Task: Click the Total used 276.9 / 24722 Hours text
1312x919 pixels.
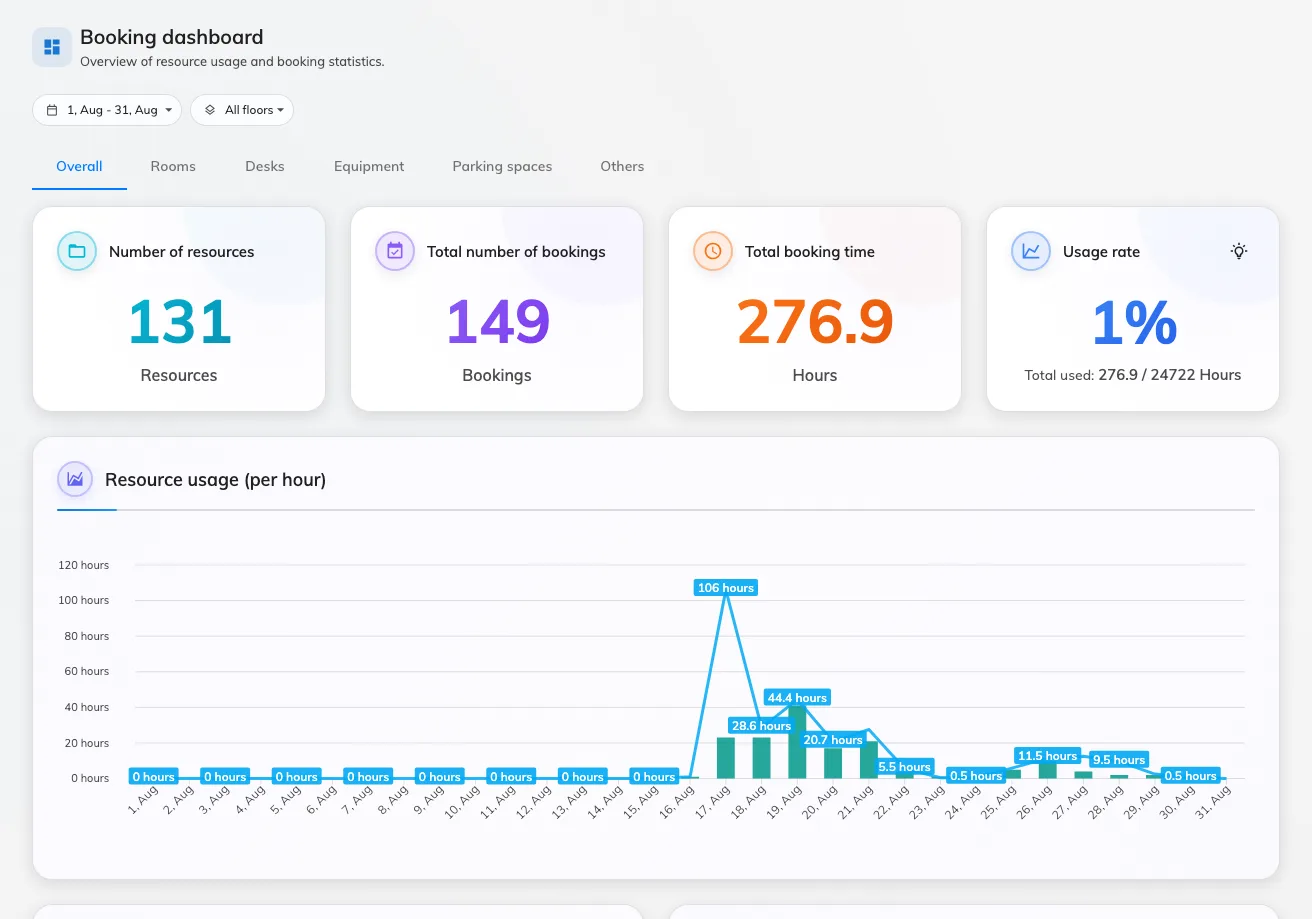Action: pos(1133,375)
